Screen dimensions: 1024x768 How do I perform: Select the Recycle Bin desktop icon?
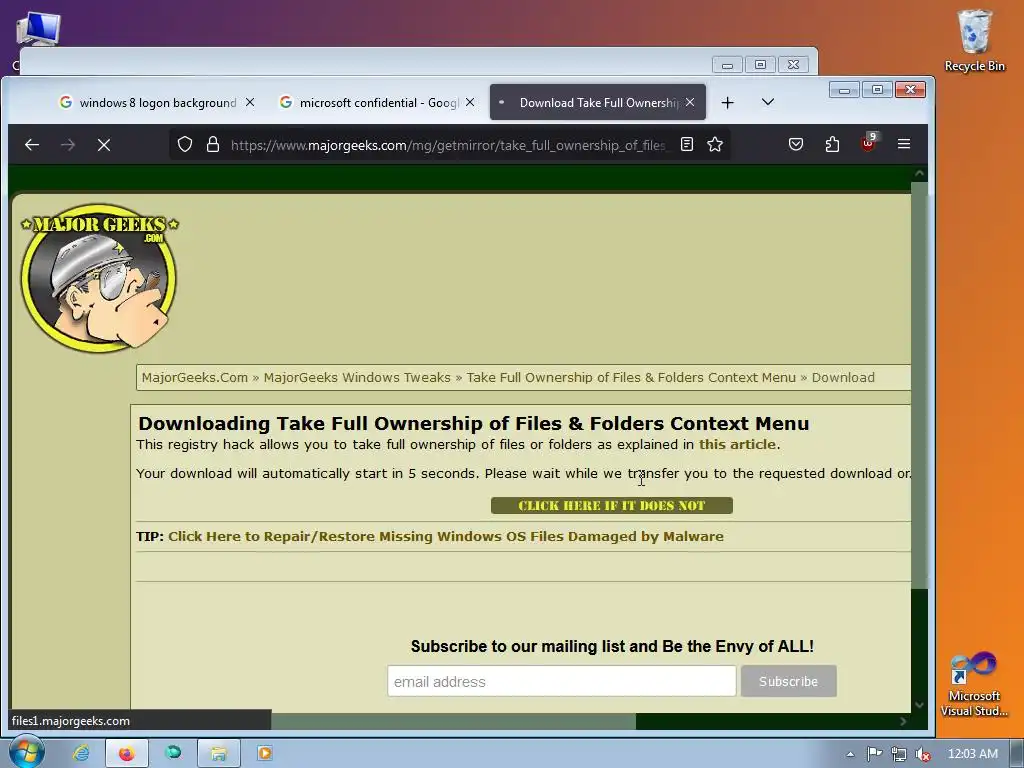click(x=974, y=40)
